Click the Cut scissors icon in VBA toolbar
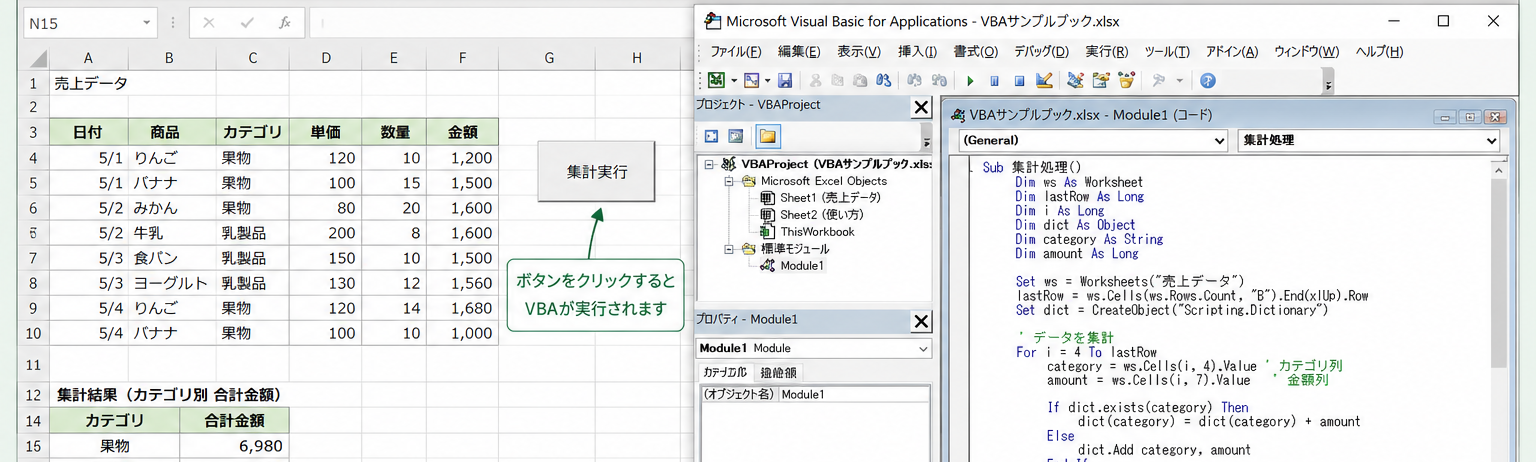The width and height of the screenshot is (1536, 462). pyautogui.click(x=815, y=80)
